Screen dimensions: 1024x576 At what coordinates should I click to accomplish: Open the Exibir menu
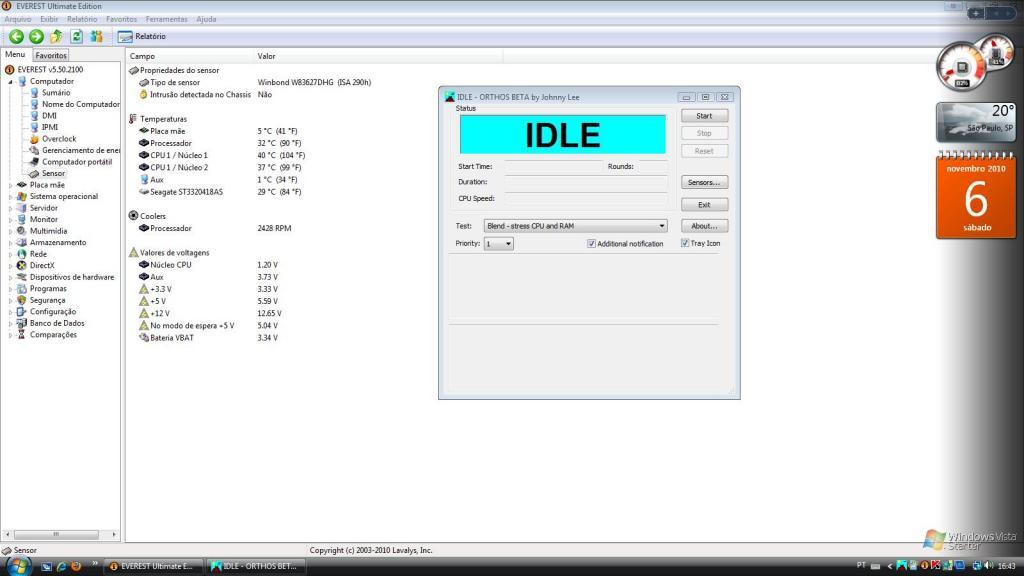coord(49,19)
